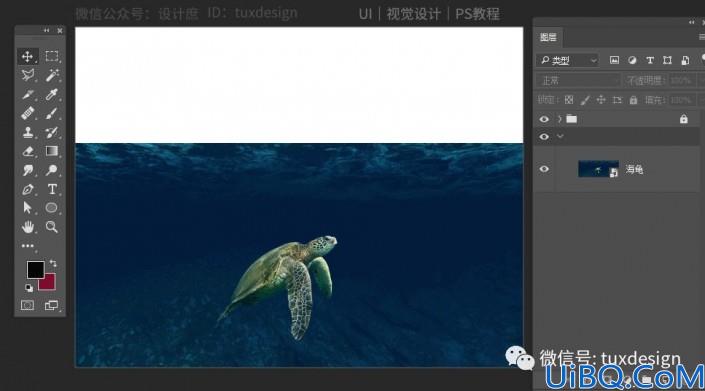Reset to default black and white colors
This screenshot has height=391, width=705.
(x=29, y=288)
